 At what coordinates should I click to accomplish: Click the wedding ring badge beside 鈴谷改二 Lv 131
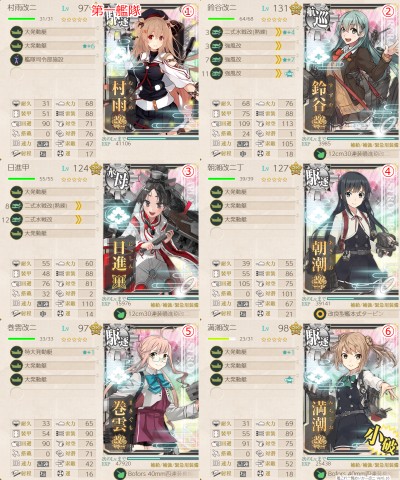(295, 9)
